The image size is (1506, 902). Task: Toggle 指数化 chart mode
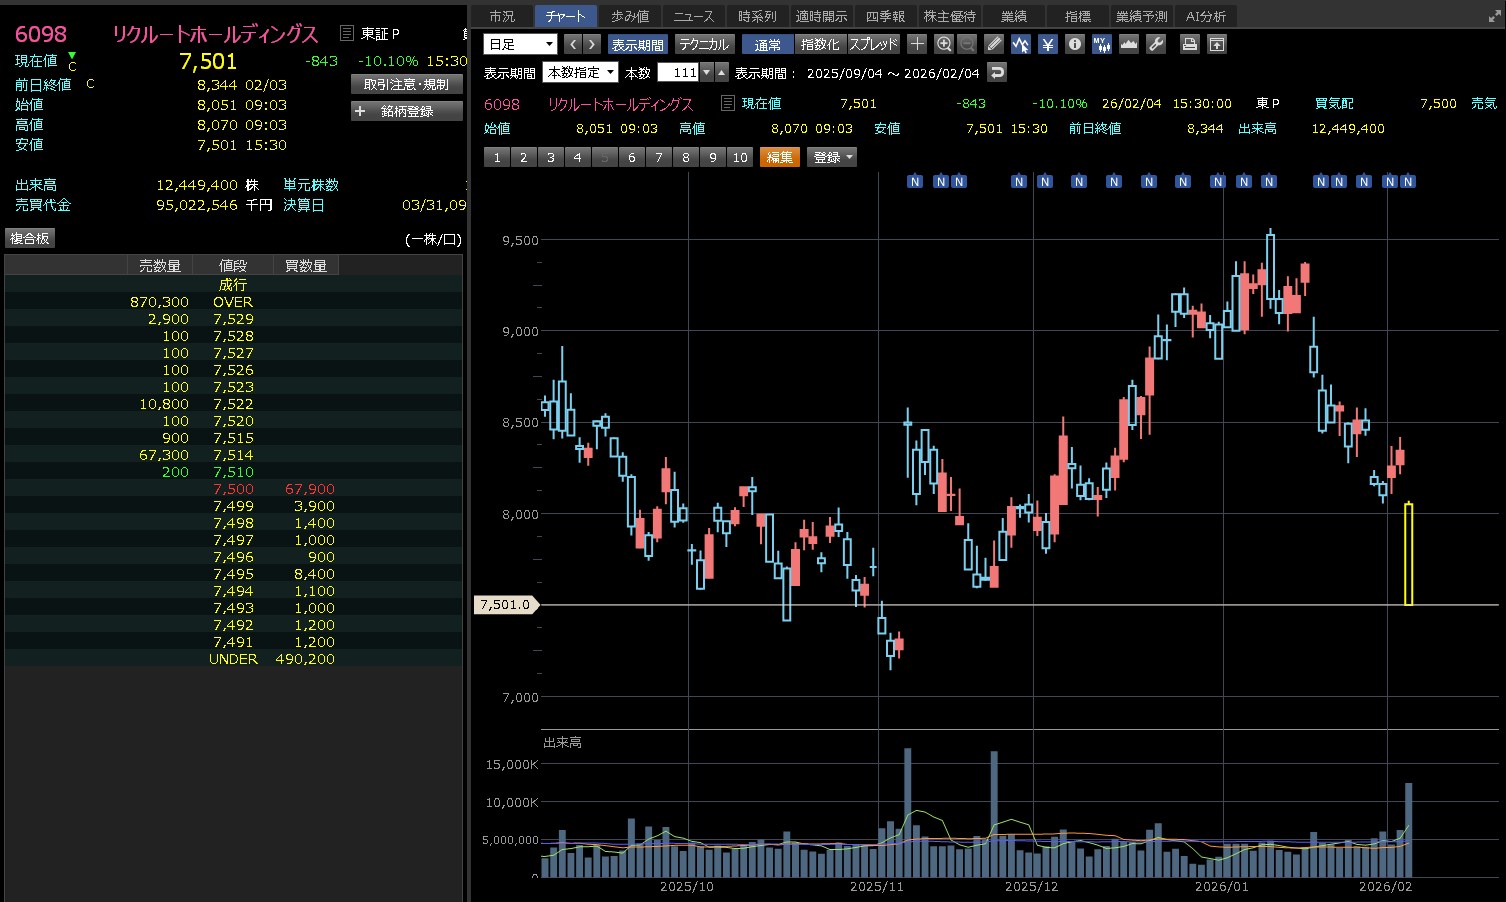[820, 44]
